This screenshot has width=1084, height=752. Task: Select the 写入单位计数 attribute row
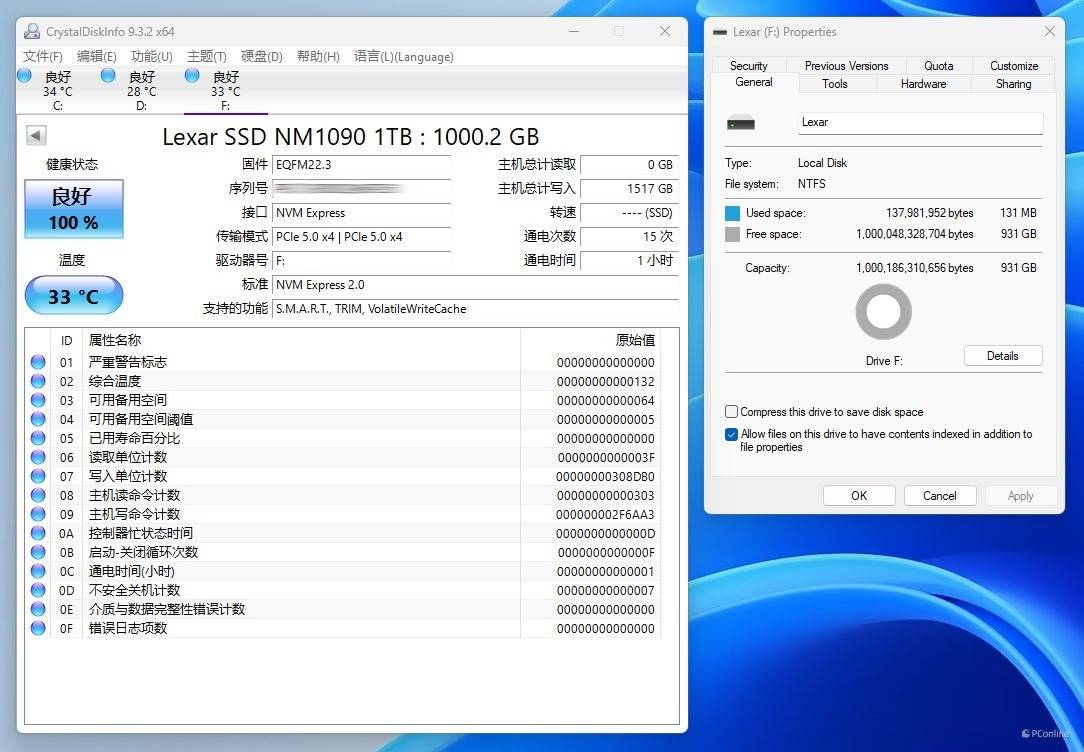coord(343,476)
